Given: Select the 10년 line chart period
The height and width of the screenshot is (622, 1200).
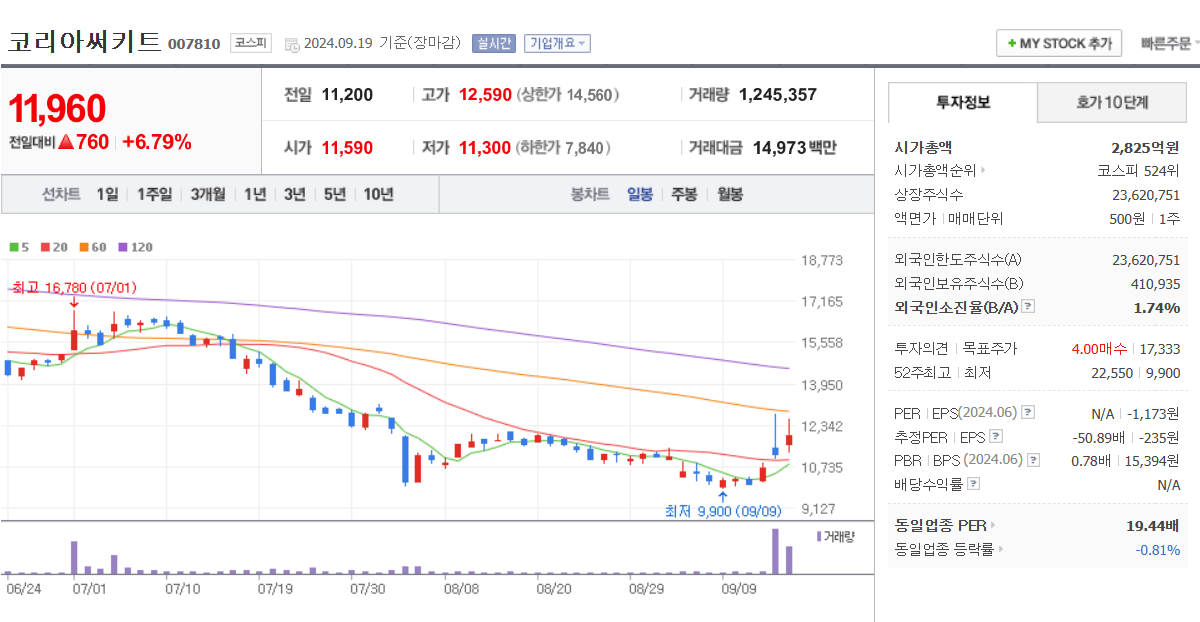Looking at the screenshot, I should click(378, 194).
